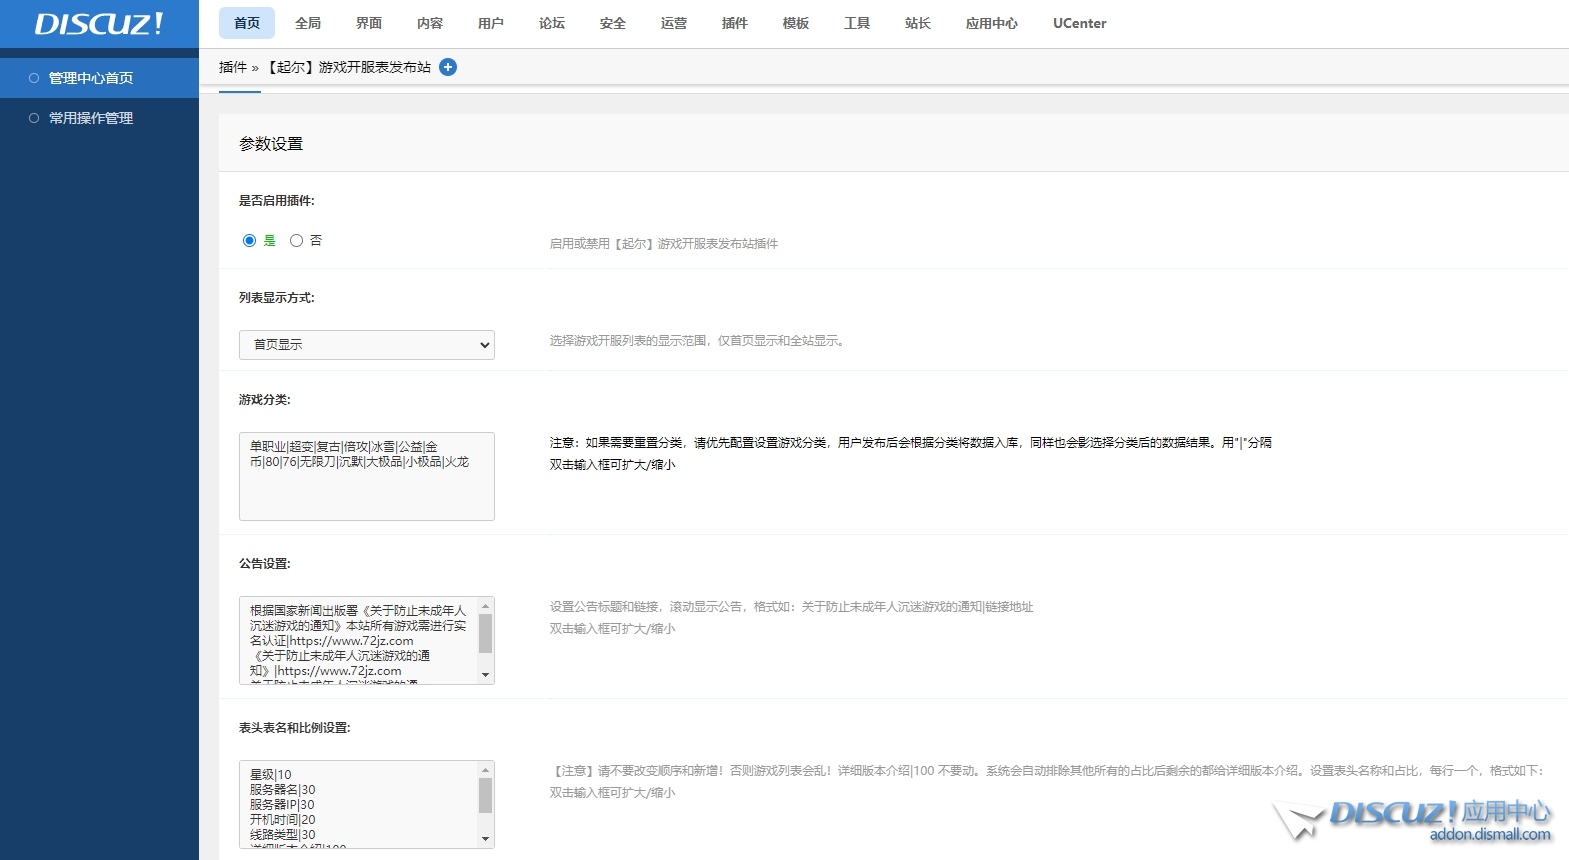Open the 论坛 top navigation tab
This screenshot has height=860, width=1569.
pyautogui.click(x=552, y=23)
